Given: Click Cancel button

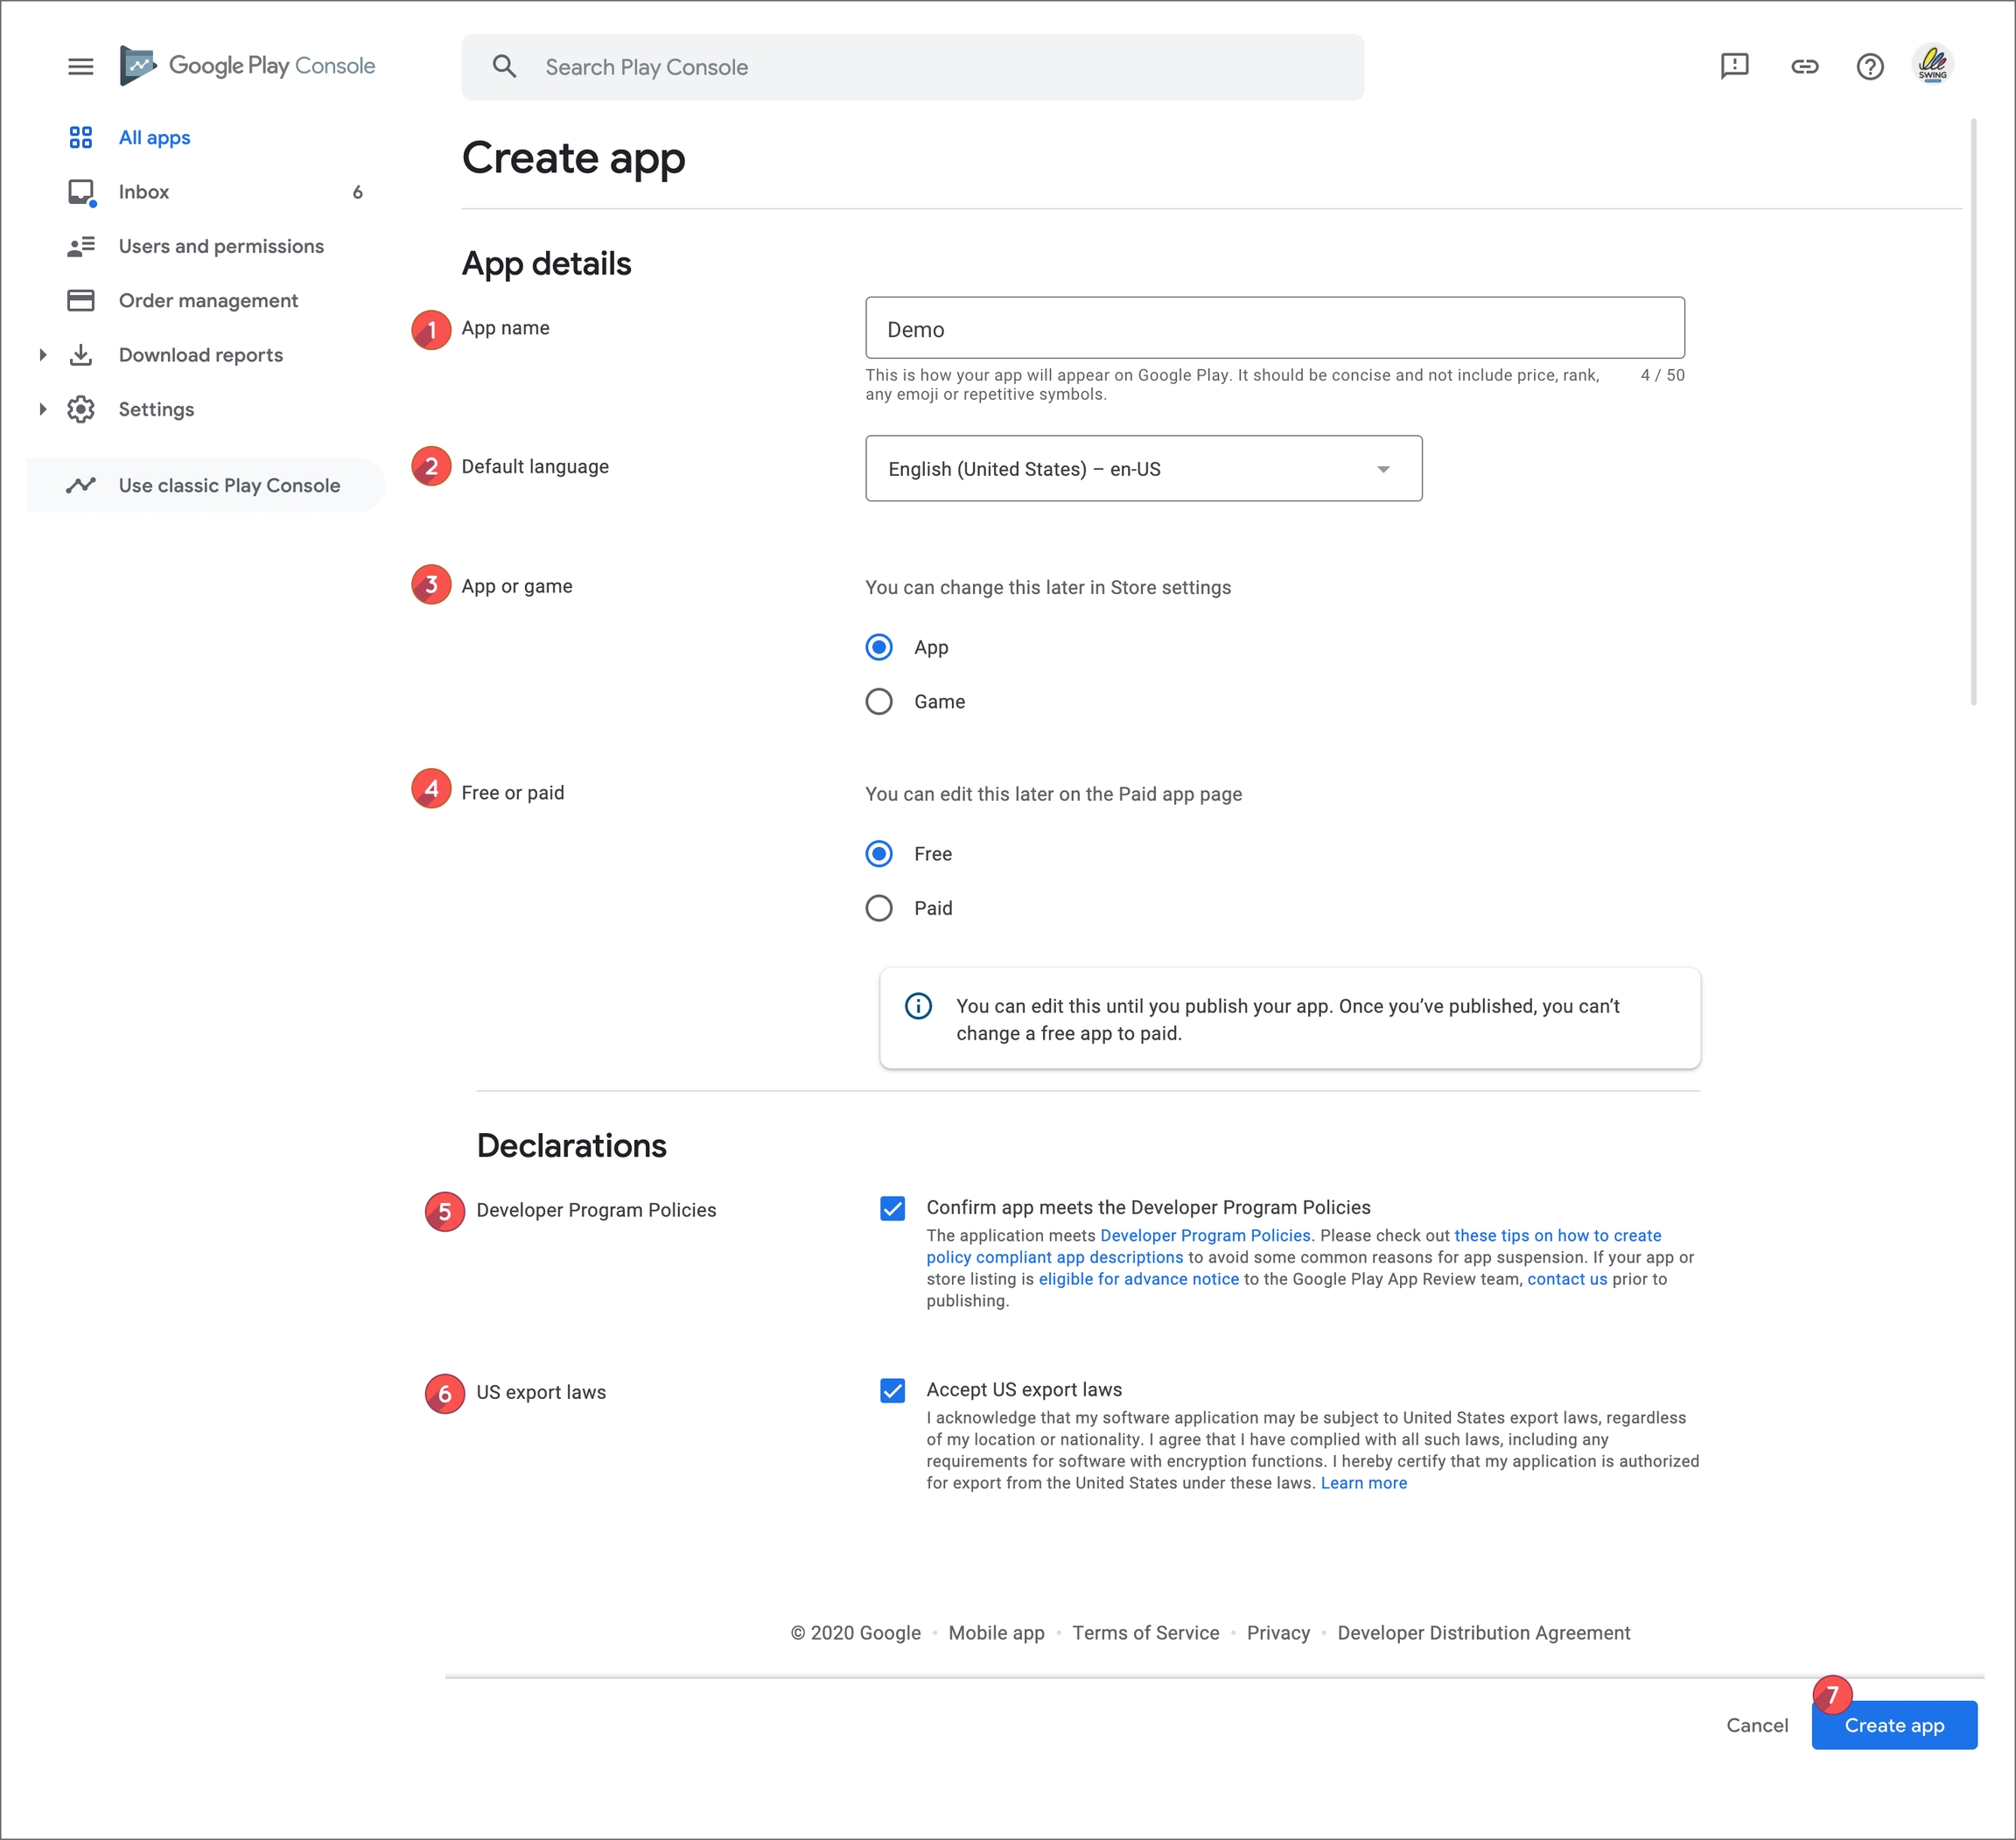Looking at the screenshot, I should tap(1757, 1725).
